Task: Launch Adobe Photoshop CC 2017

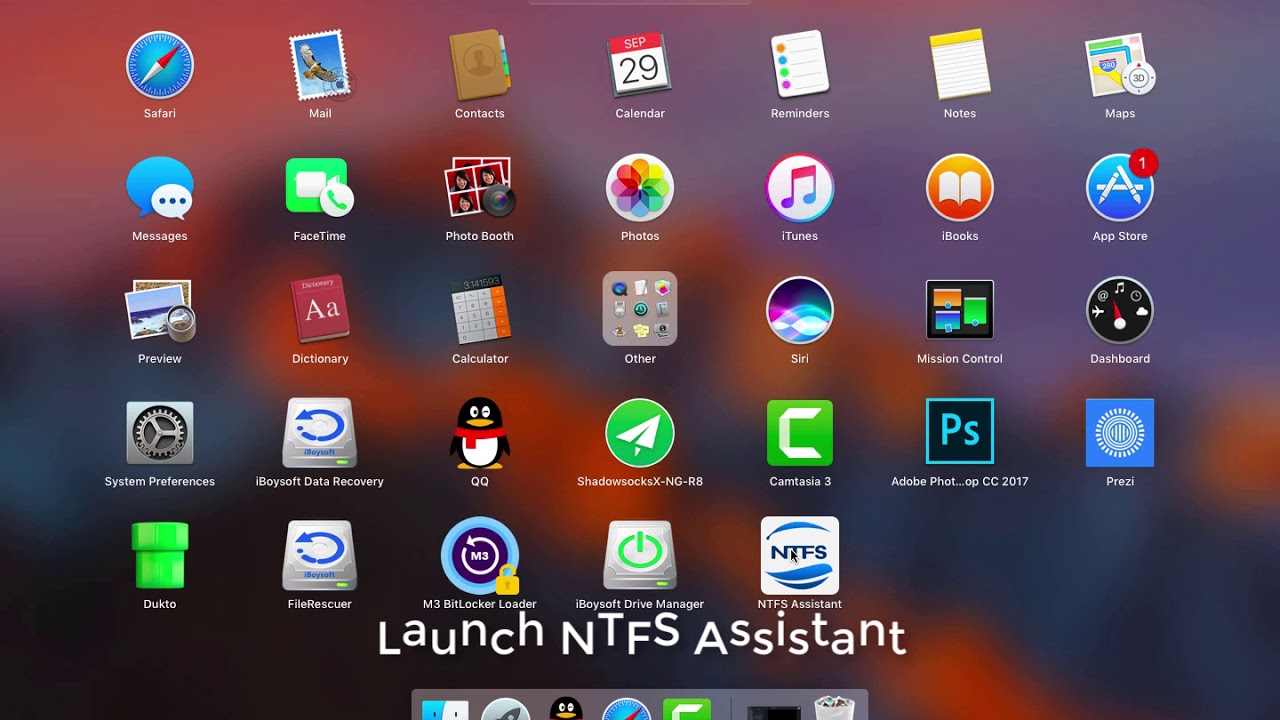Action: coord(960,433)
